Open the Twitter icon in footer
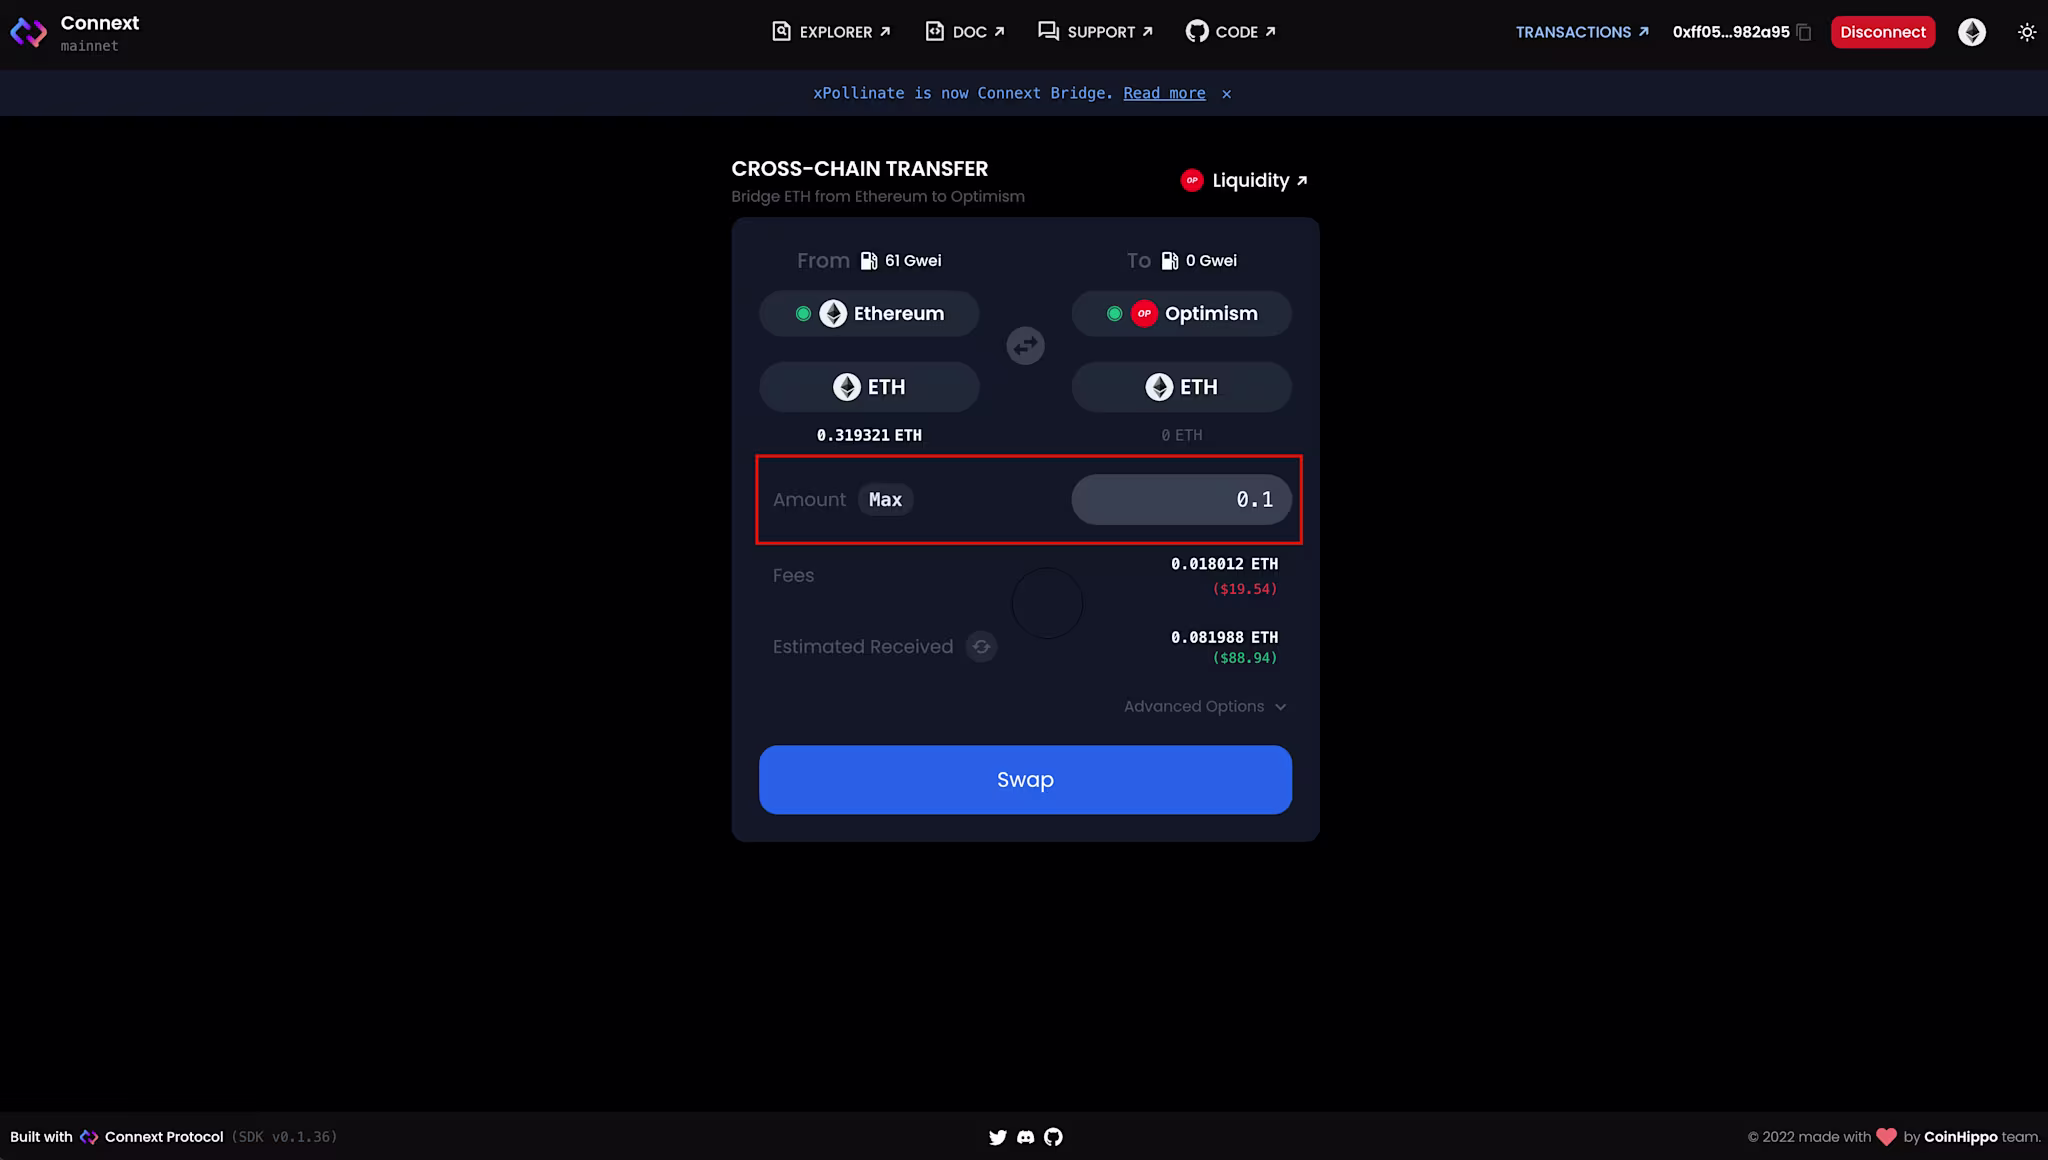The width and height of the screenshot is (2048, 1160). [997, 1137]
